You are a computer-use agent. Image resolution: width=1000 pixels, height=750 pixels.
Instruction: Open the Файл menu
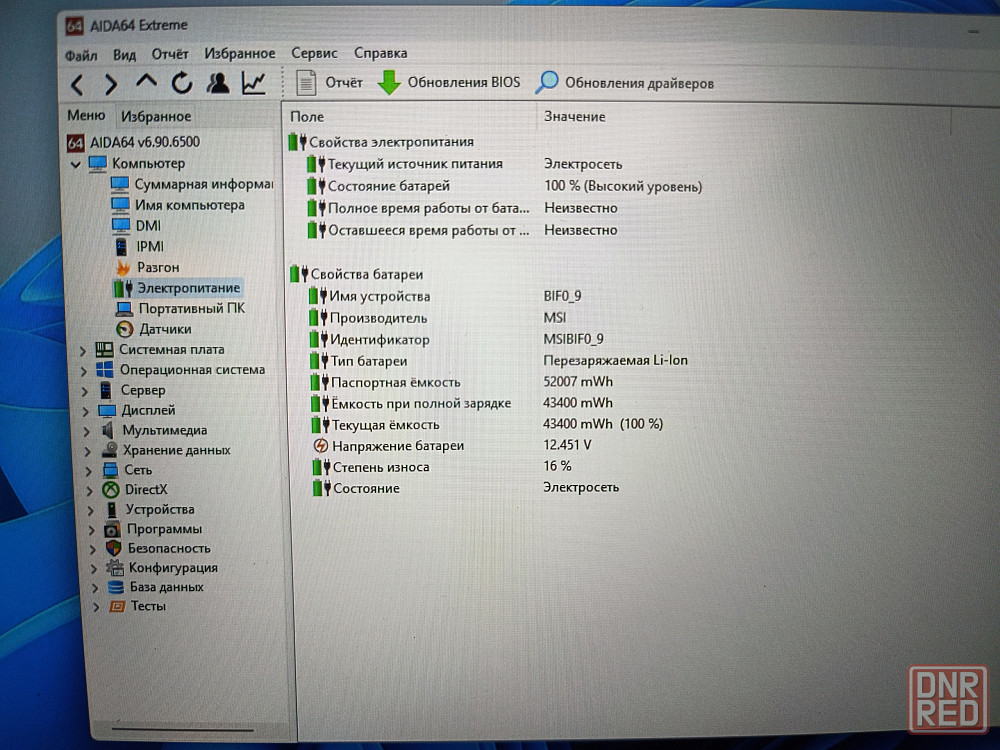tap(81, 54)
